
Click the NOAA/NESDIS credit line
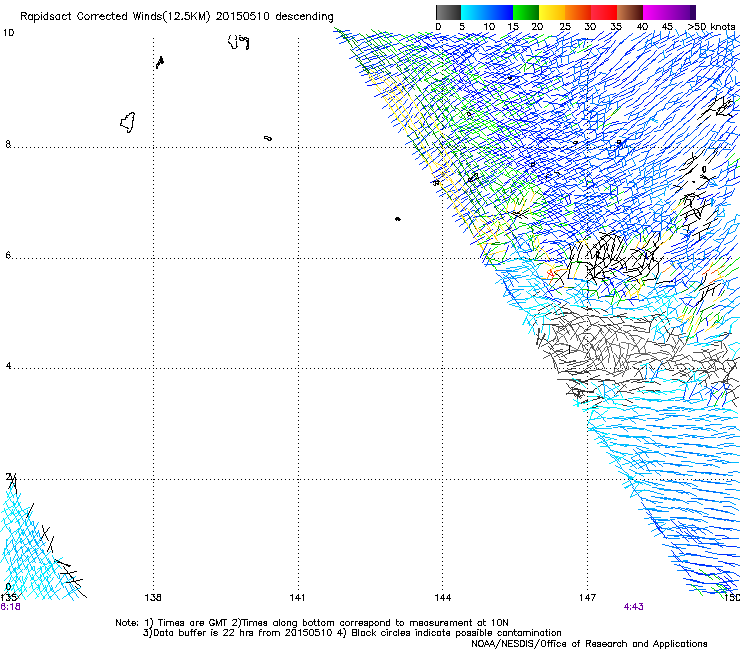click(589, 643)
